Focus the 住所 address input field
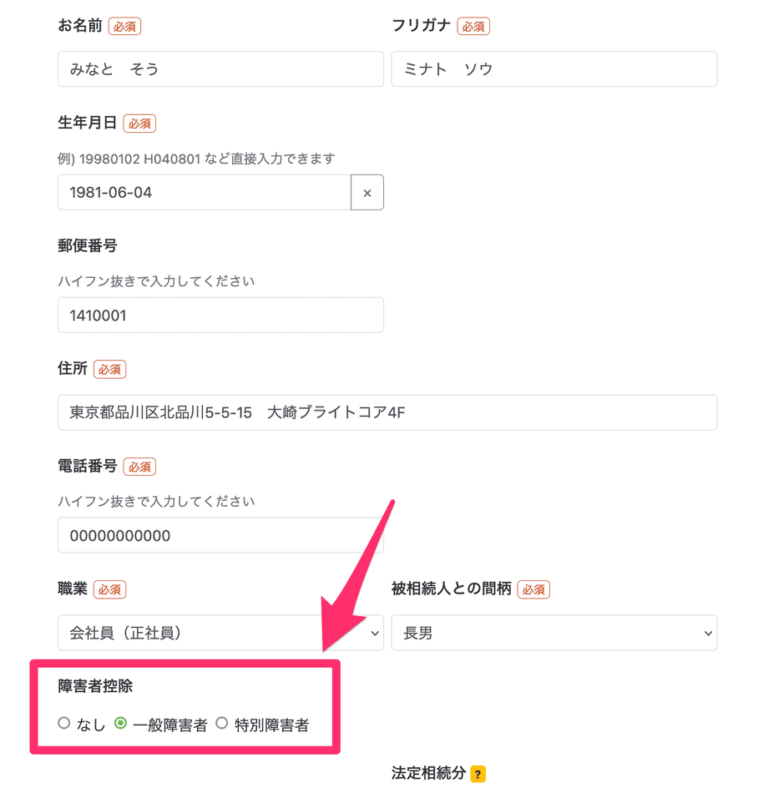The image size is (768, 788). [x=387, y=412]
